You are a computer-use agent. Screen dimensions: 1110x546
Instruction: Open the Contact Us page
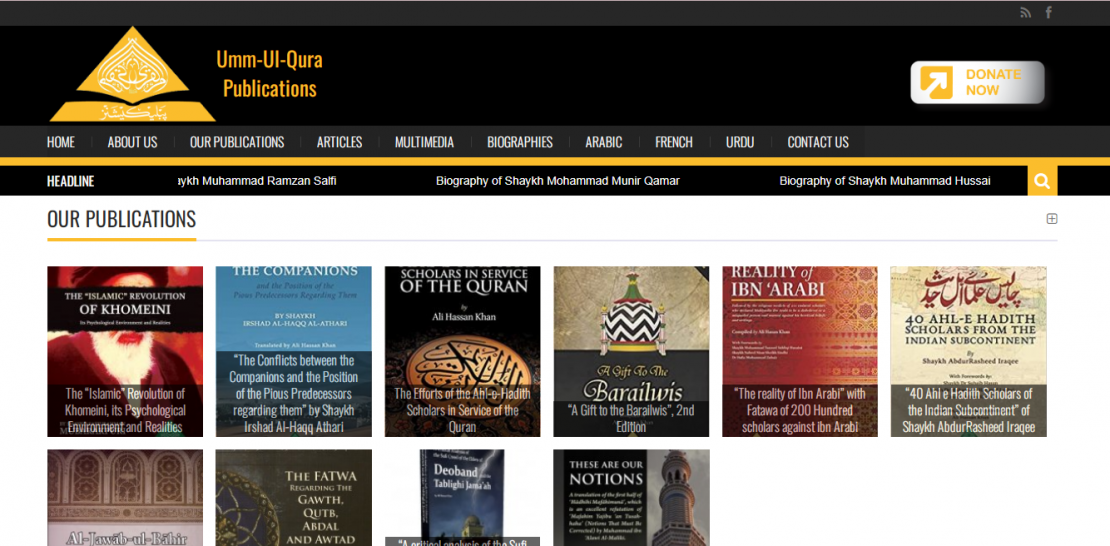click(x=818, y=142)
